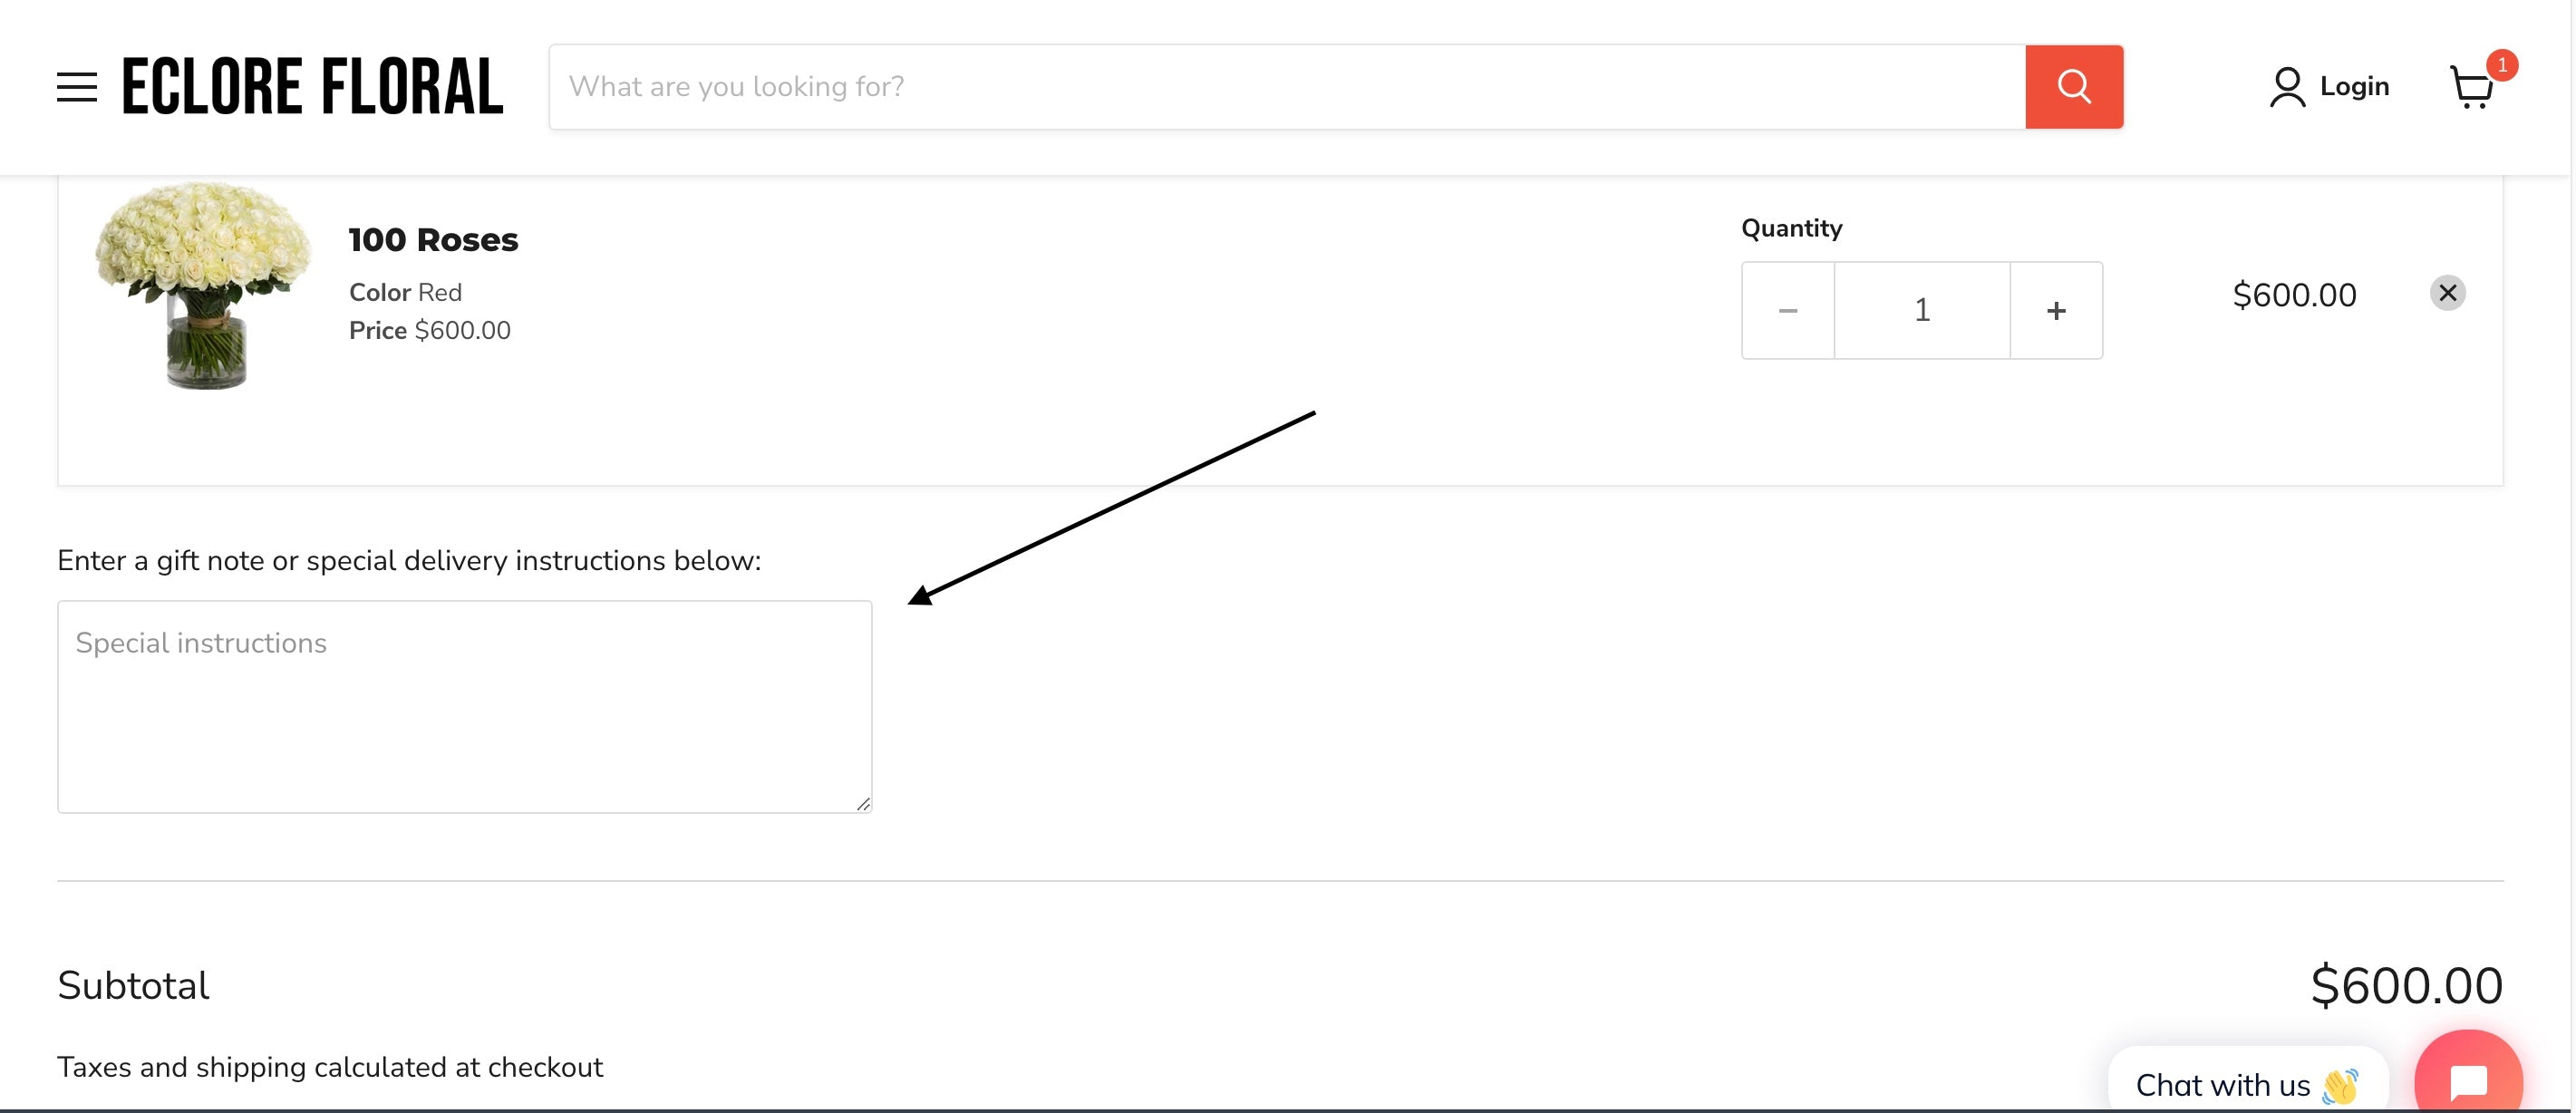Click the user account icon

pos(2286,87)
